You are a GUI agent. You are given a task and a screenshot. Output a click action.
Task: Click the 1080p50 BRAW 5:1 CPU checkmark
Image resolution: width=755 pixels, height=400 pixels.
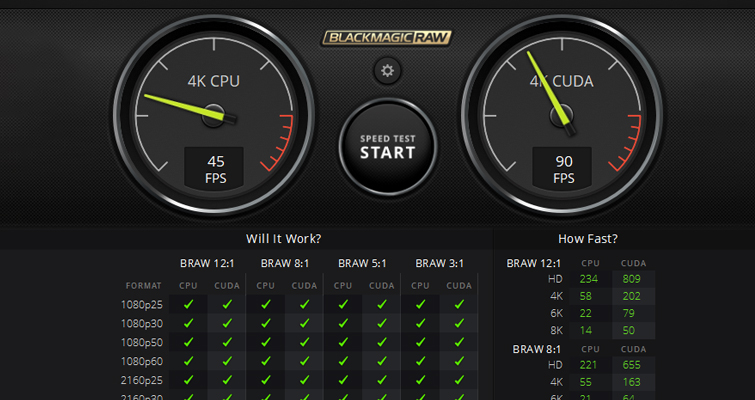coord(343,342)
